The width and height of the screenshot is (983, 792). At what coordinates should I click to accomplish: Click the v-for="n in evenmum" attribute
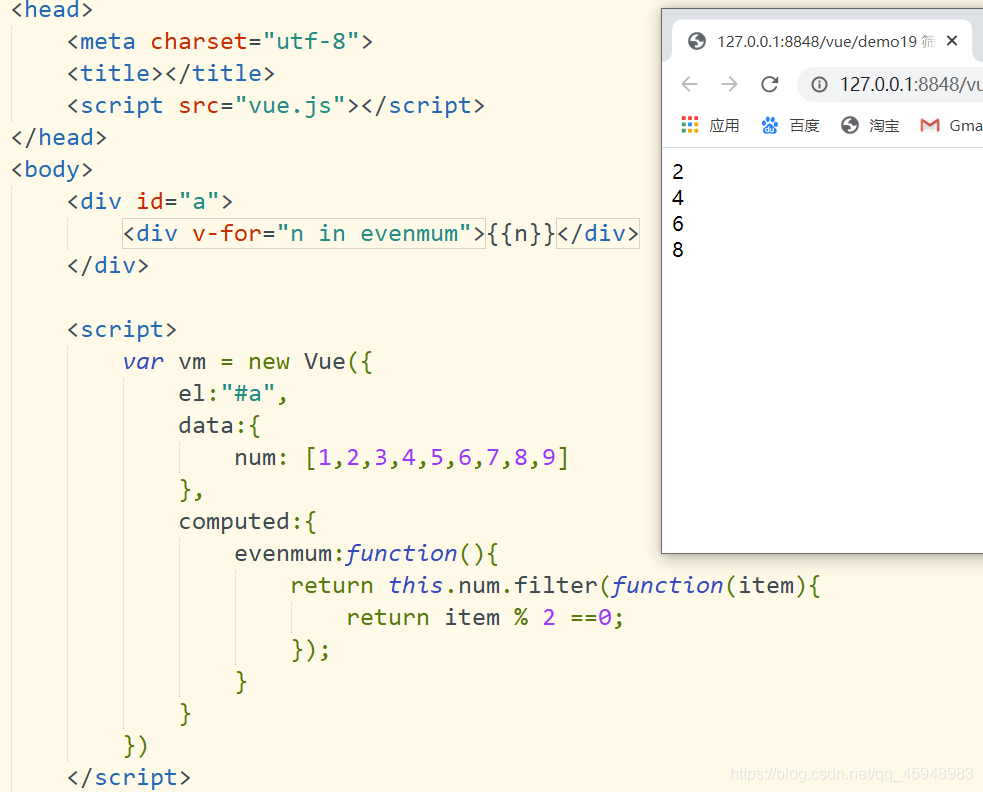332,233
